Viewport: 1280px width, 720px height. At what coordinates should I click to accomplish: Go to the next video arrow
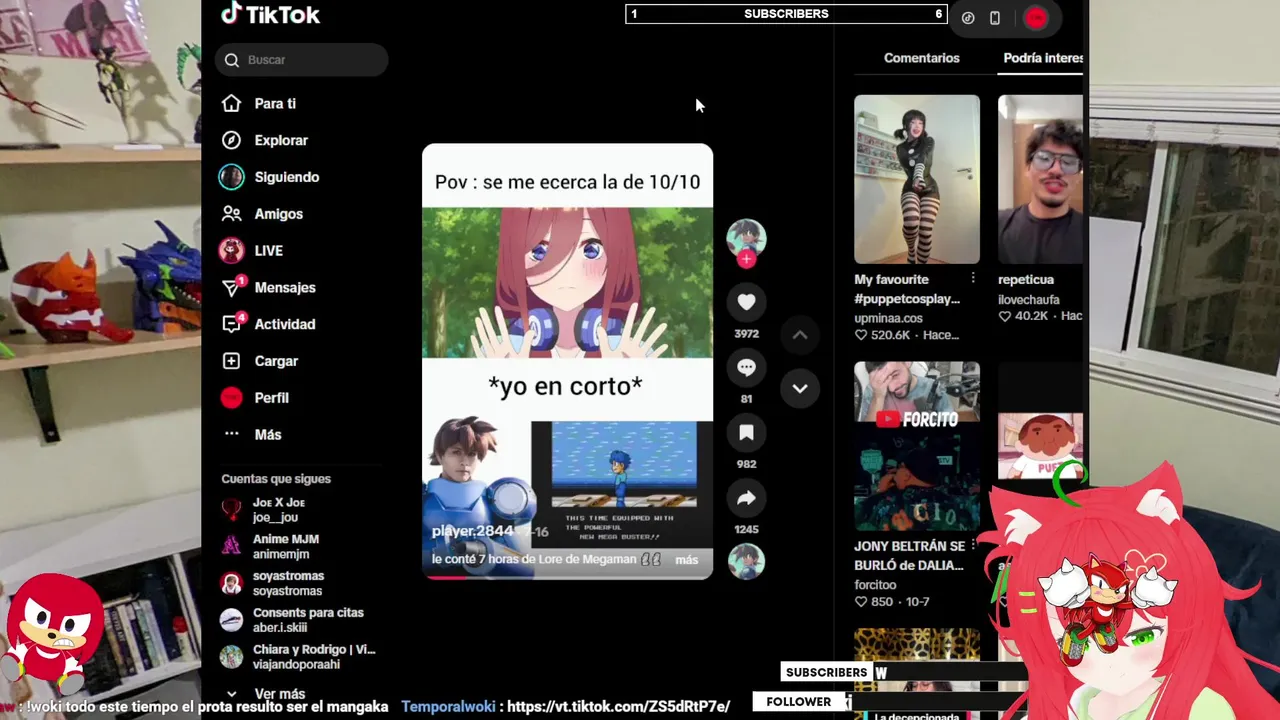(800, 388)
